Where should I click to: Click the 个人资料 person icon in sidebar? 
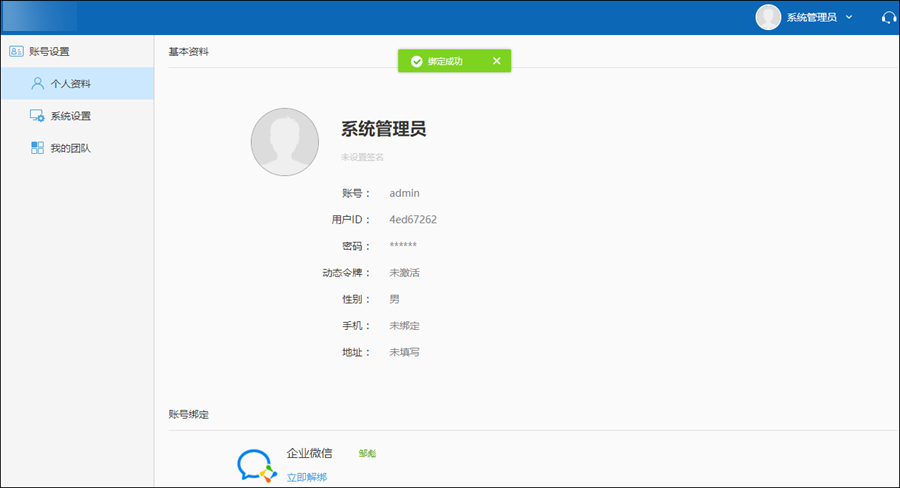37,84
